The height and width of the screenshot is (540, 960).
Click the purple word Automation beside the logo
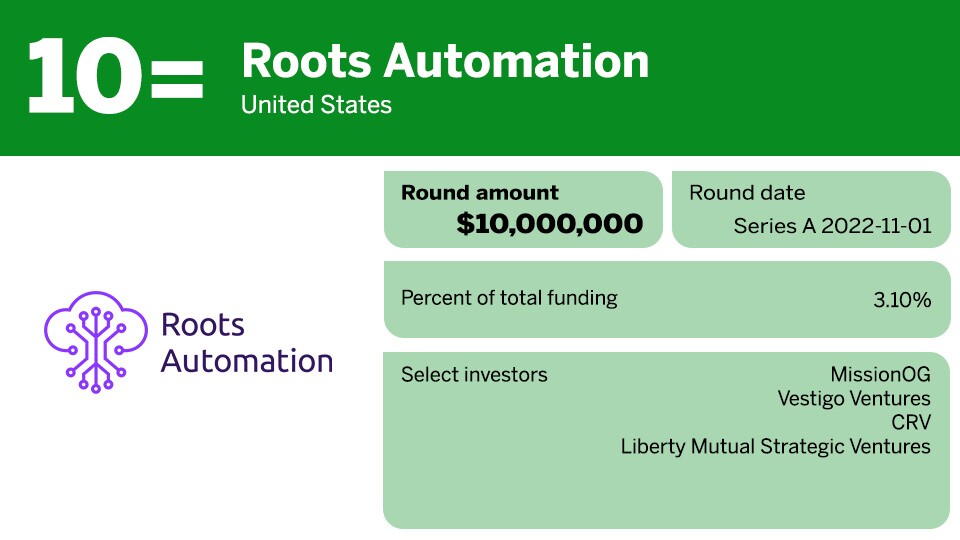[x=247, y=360]
